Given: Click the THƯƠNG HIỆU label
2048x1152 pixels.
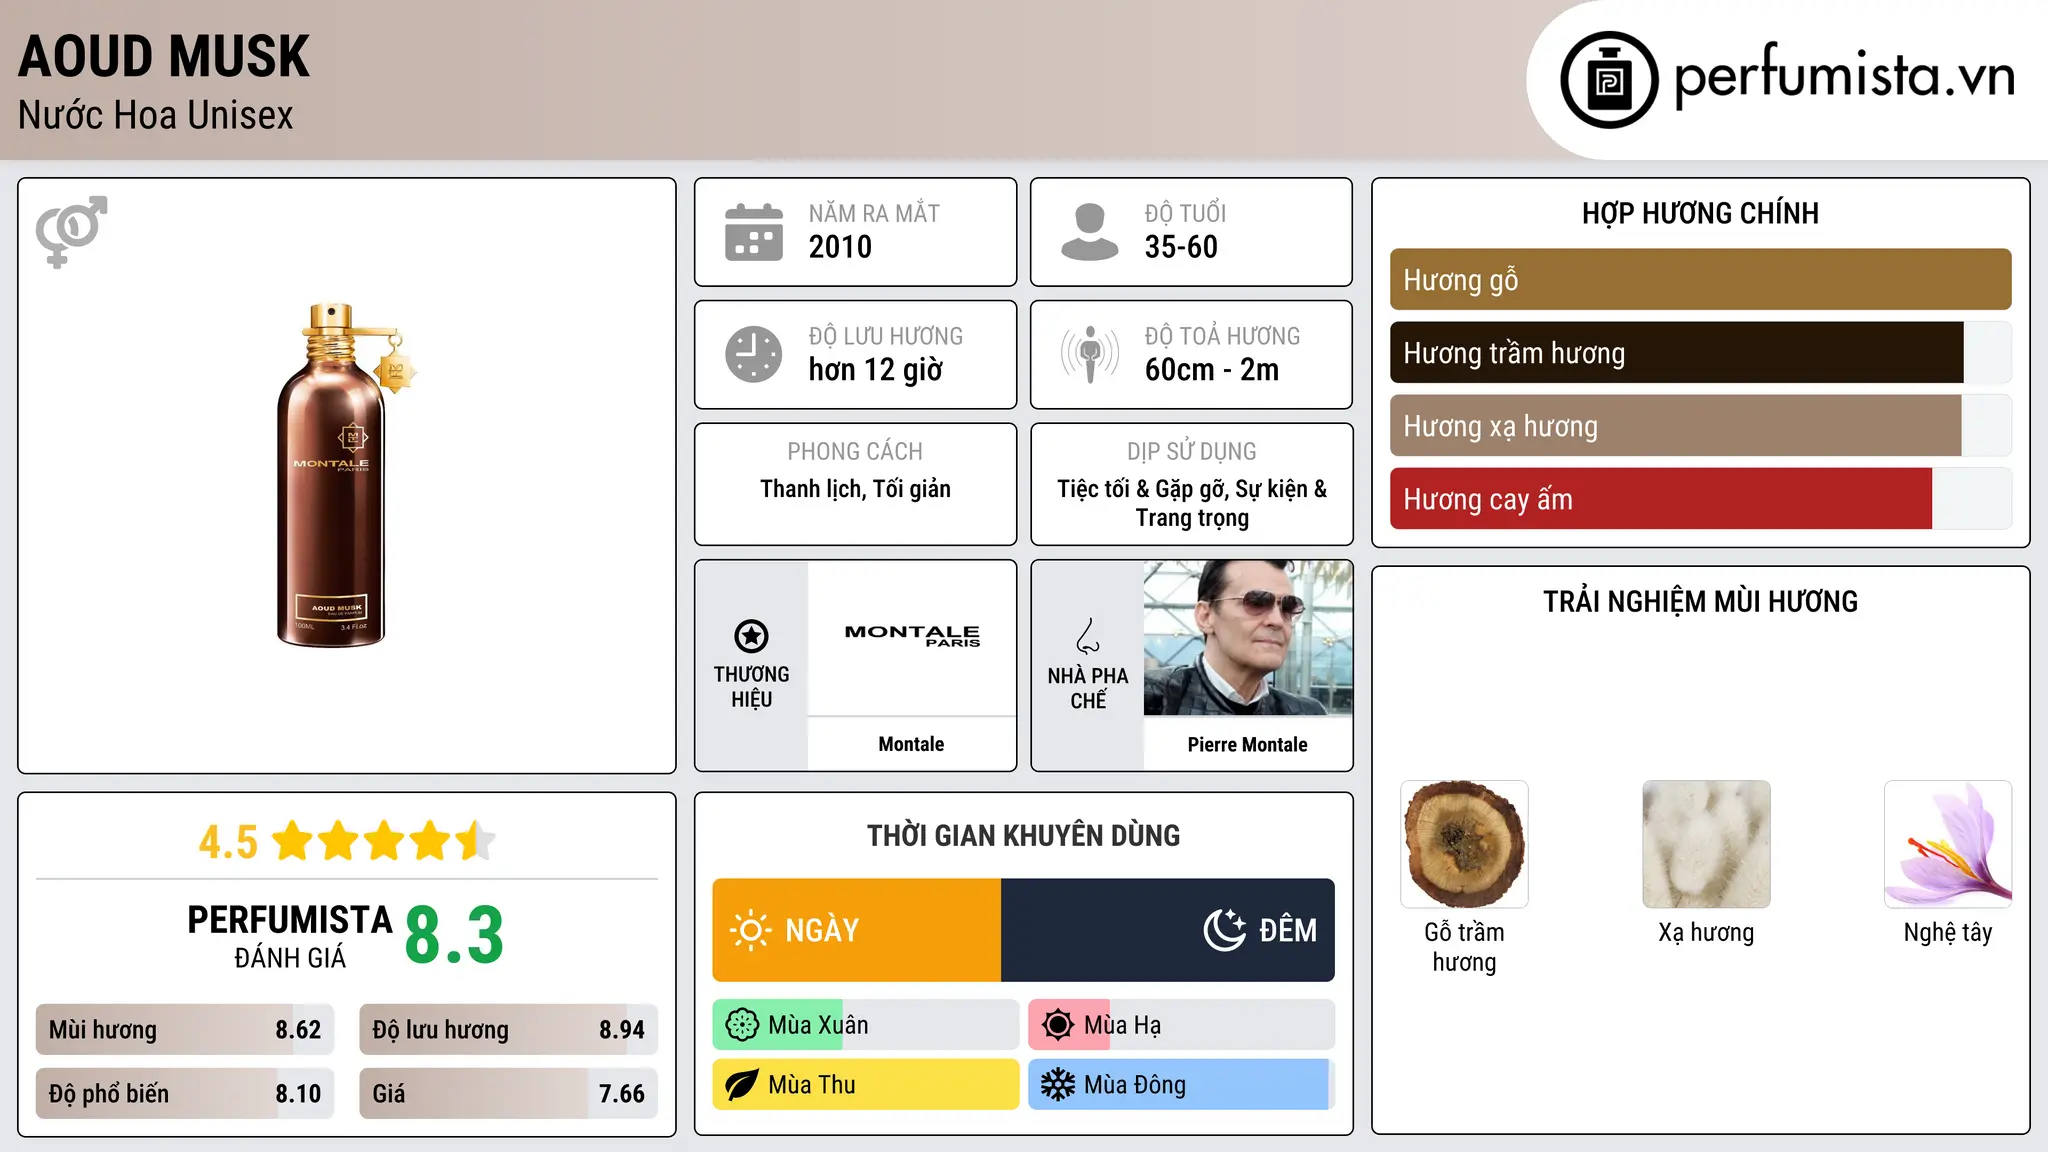Looking at the screenshot, I should pyautogui.click(x=751, y=687).
